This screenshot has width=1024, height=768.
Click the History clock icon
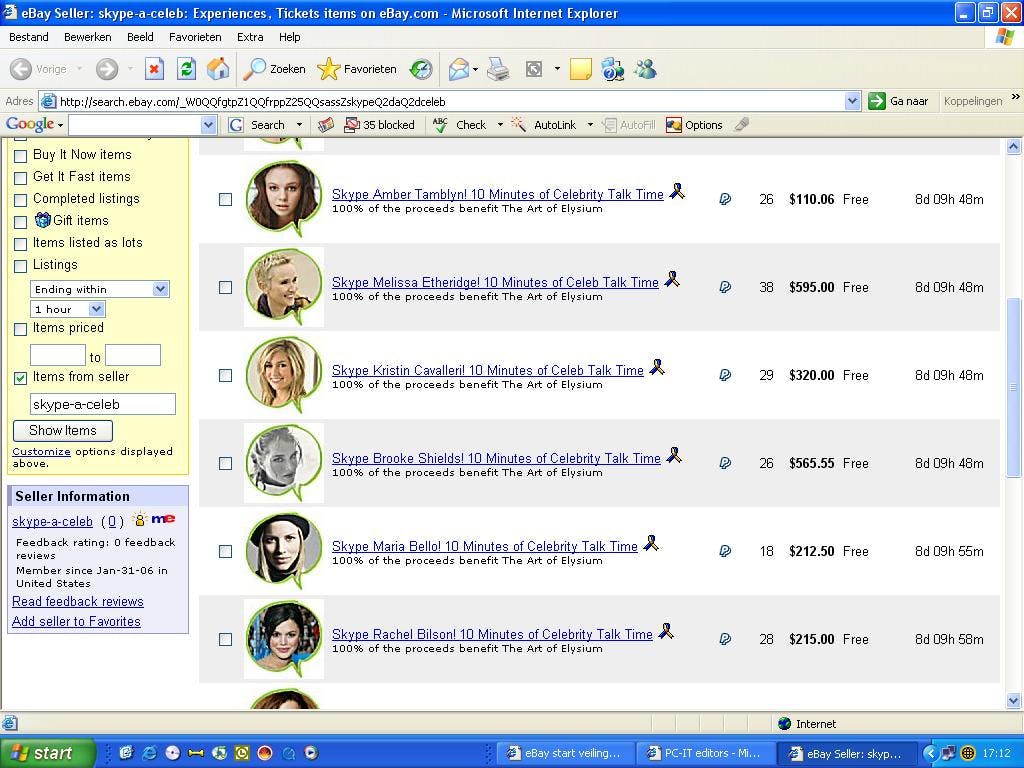point(421,68)
